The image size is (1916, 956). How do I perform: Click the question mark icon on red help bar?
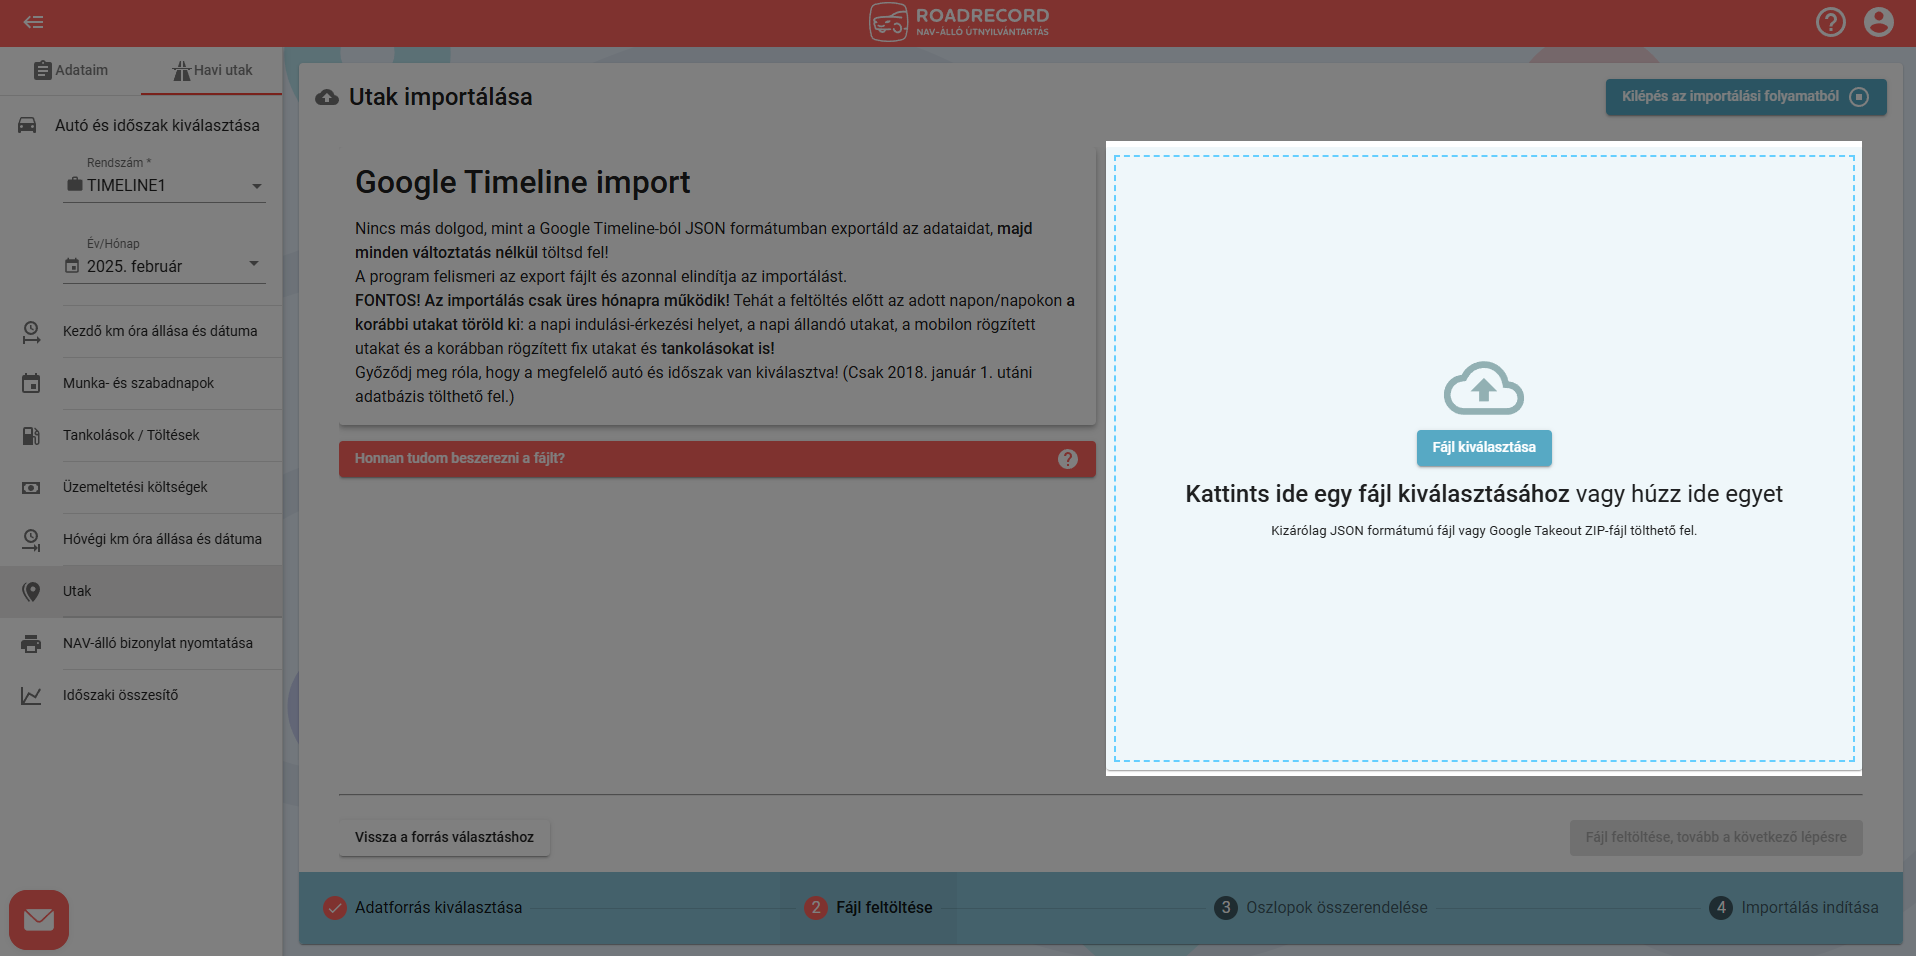click(1068, 459)
